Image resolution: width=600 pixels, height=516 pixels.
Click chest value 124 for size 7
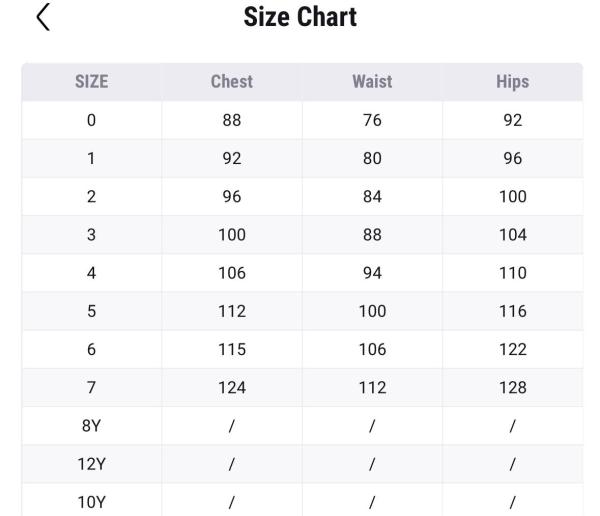pos(231,388)
